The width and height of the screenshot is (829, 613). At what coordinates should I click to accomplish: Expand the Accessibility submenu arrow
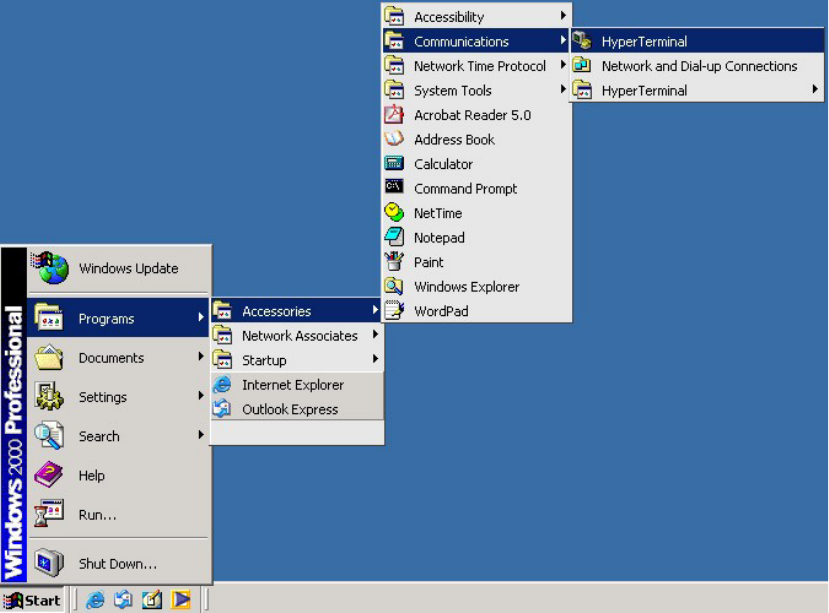(x=564, y=15)
